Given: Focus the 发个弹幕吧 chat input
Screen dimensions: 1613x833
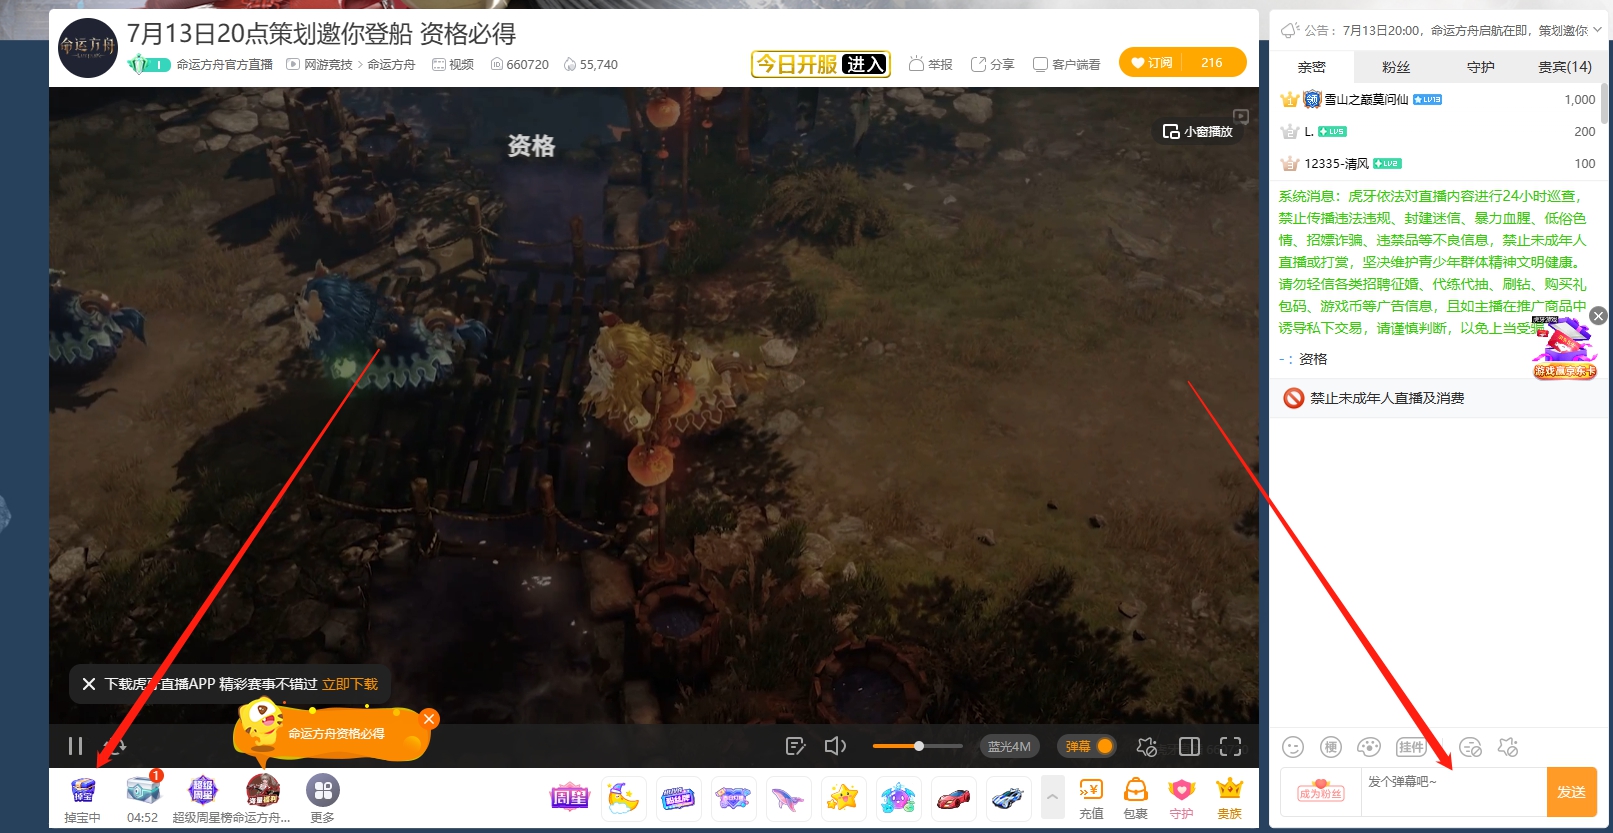Looking at the screenshot, I should coord(1453,792).
